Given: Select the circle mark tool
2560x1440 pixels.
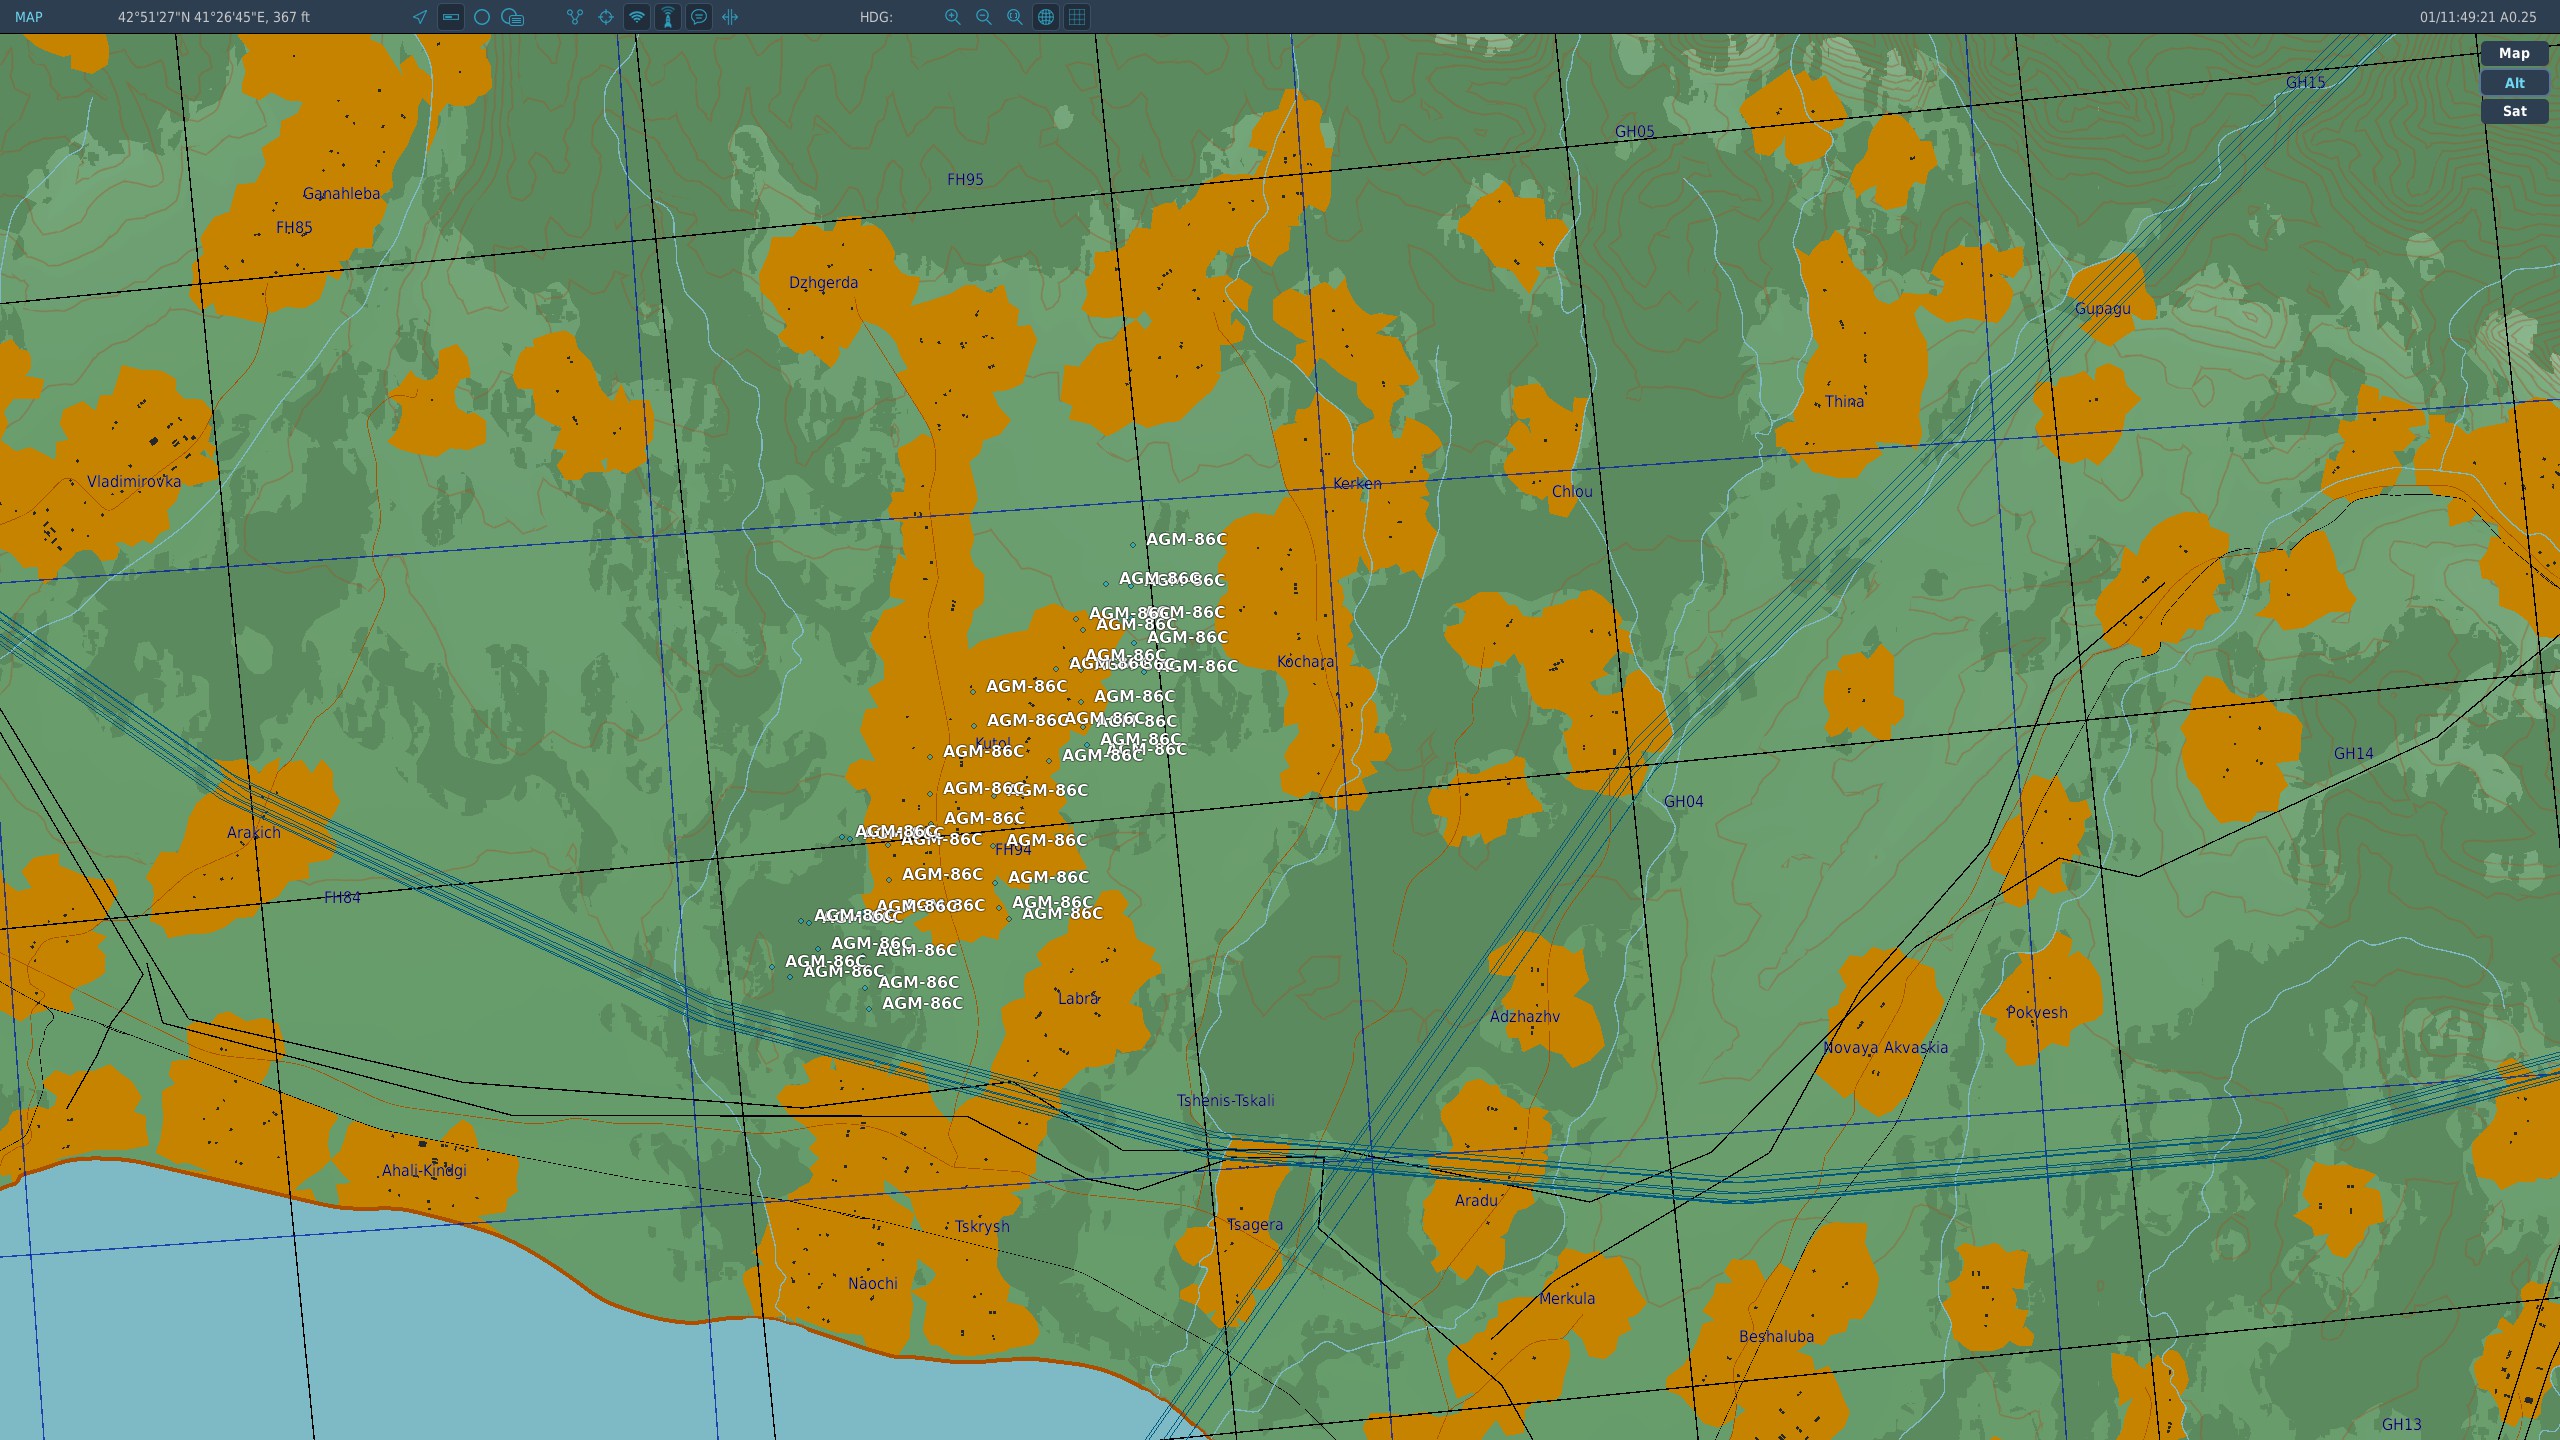Looking at the screenshot, I should [x=482, y=17].
